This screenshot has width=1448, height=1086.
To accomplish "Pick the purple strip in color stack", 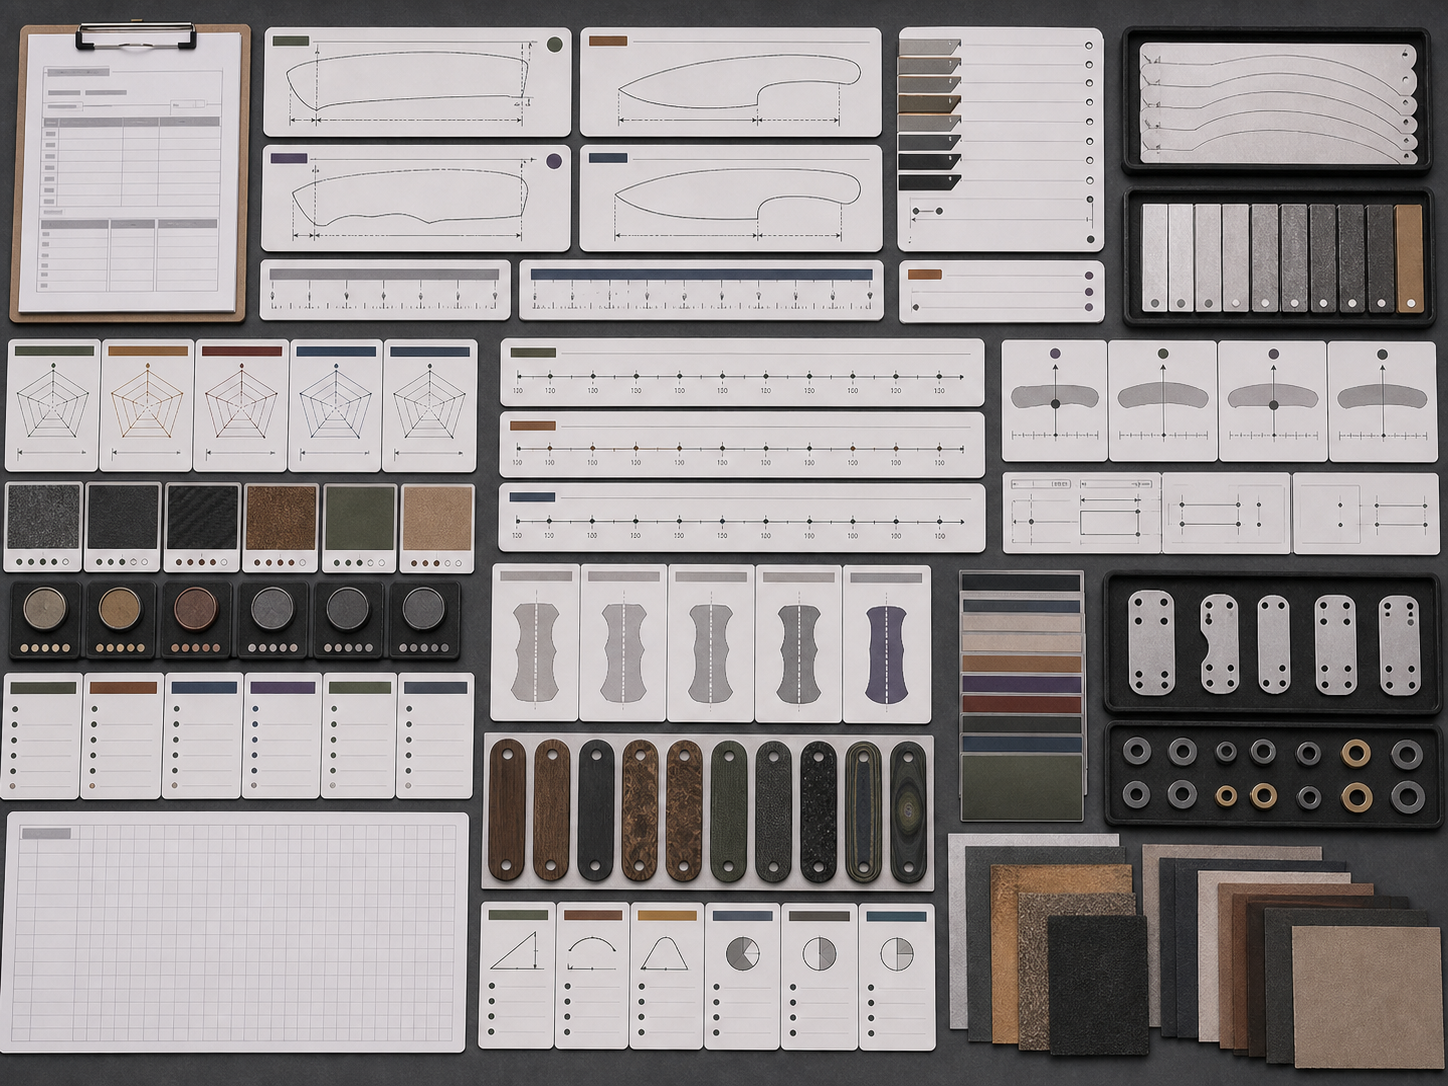I will (x=1021, y=685).
